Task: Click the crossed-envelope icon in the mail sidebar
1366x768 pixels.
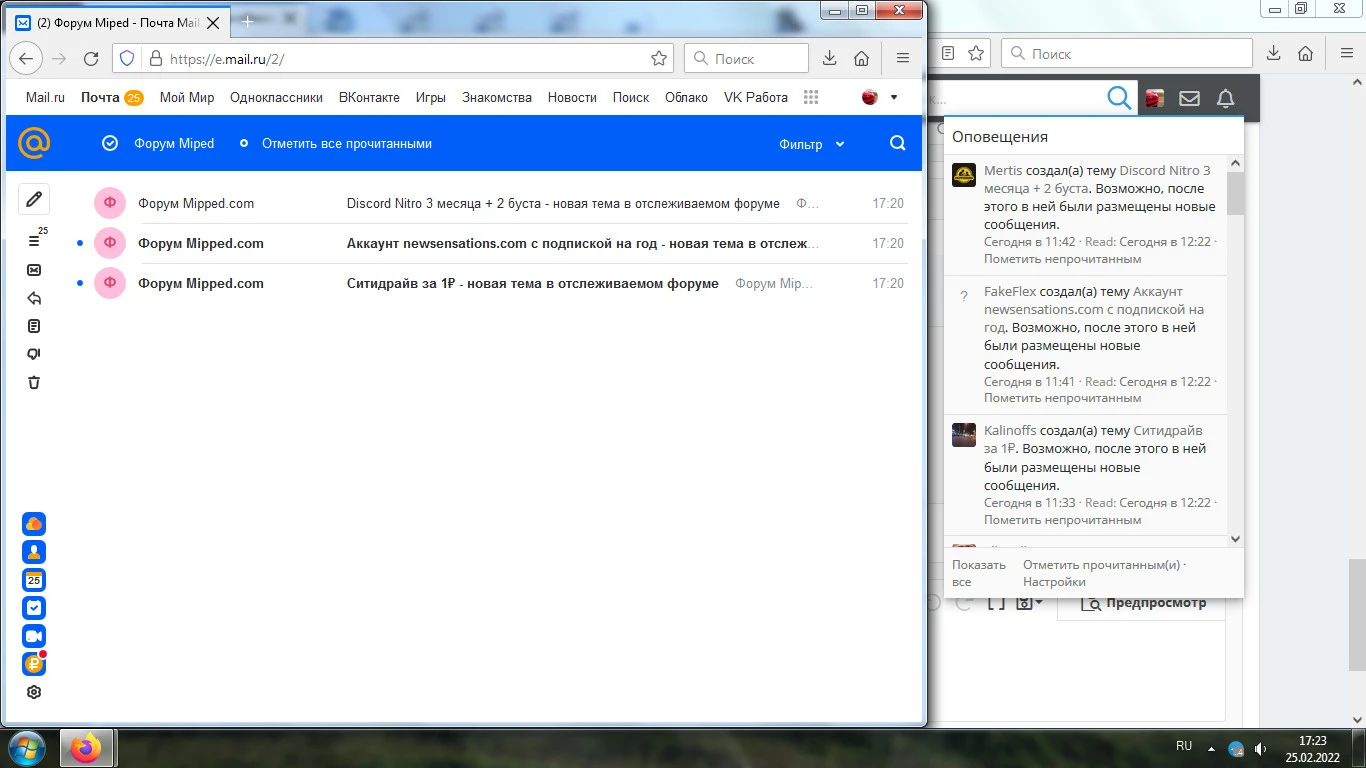Action: [x=34, y=270]
